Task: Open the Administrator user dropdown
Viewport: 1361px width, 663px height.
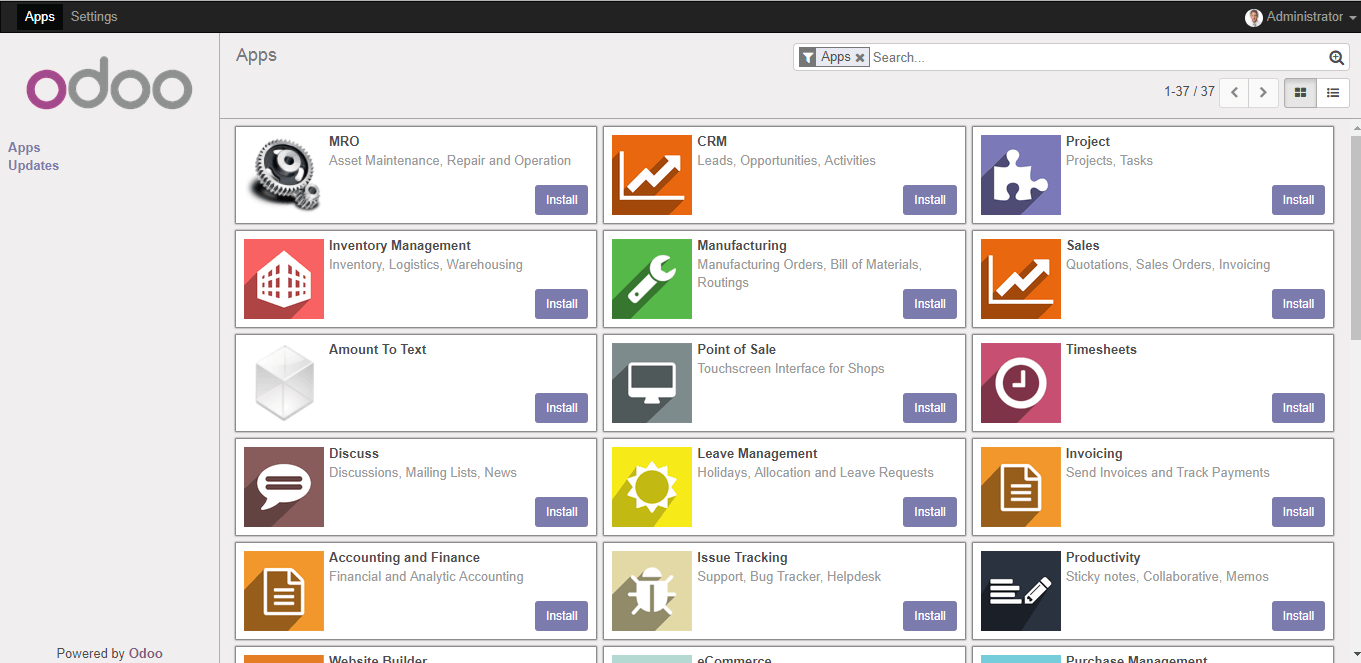Action: (1301, 17)
